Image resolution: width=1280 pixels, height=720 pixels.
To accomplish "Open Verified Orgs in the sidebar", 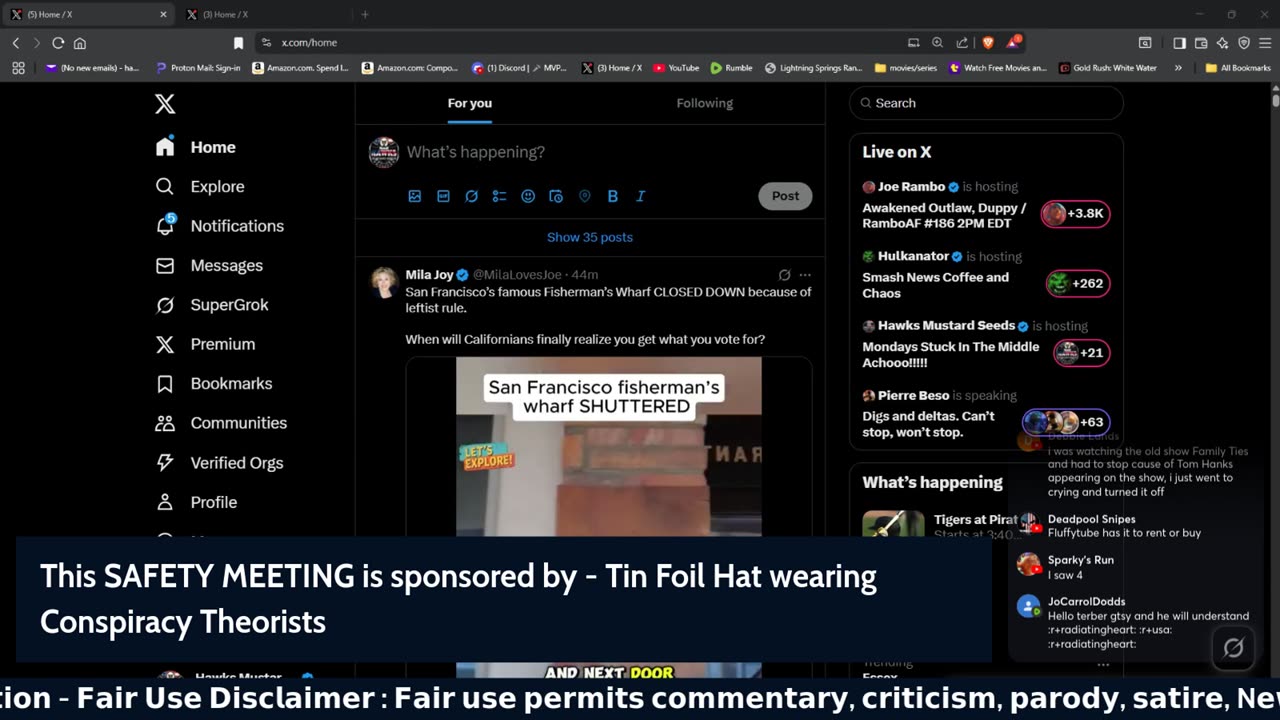I will click(x=219, y=463).
